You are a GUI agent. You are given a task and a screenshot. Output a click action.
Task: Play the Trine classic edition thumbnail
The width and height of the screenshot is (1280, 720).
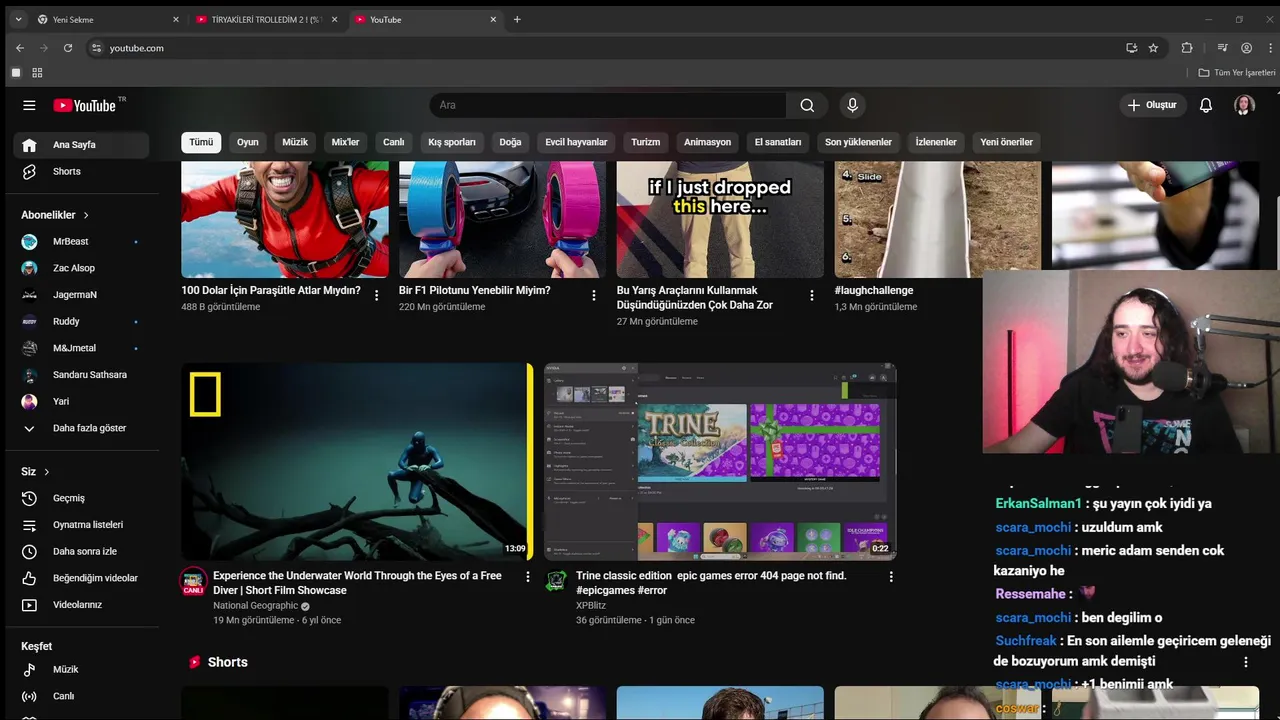720,461
